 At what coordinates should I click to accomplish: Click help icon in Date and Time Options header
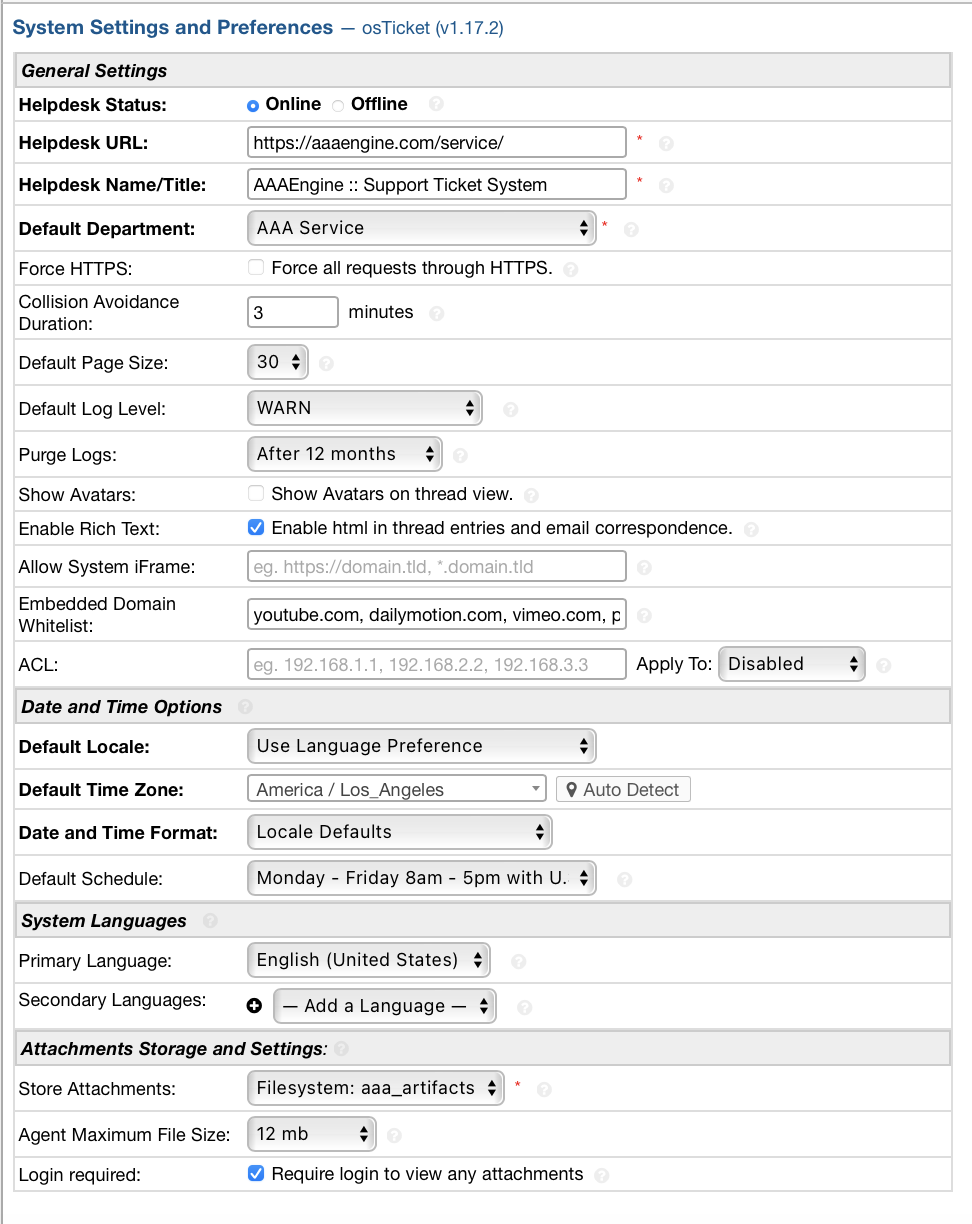(245, 707)
